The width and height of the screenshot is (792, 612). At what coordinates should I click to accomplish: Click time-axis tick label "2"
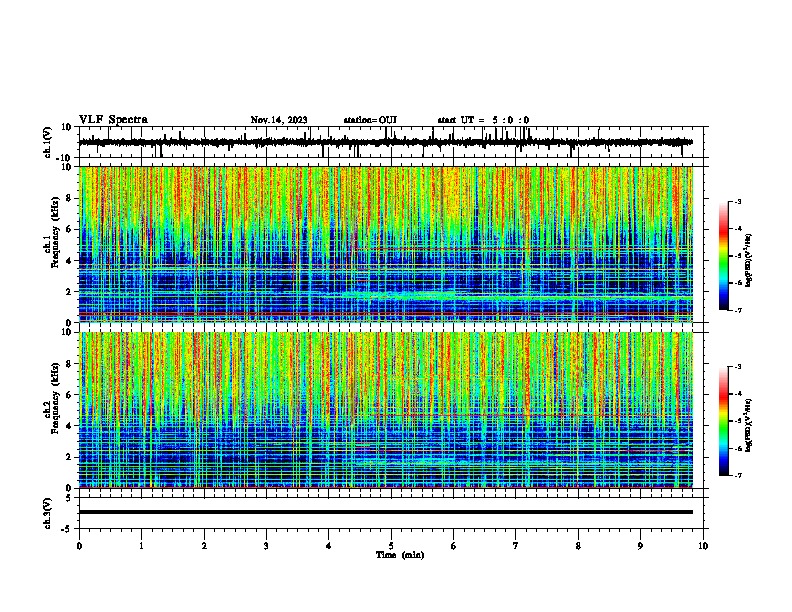204,546
